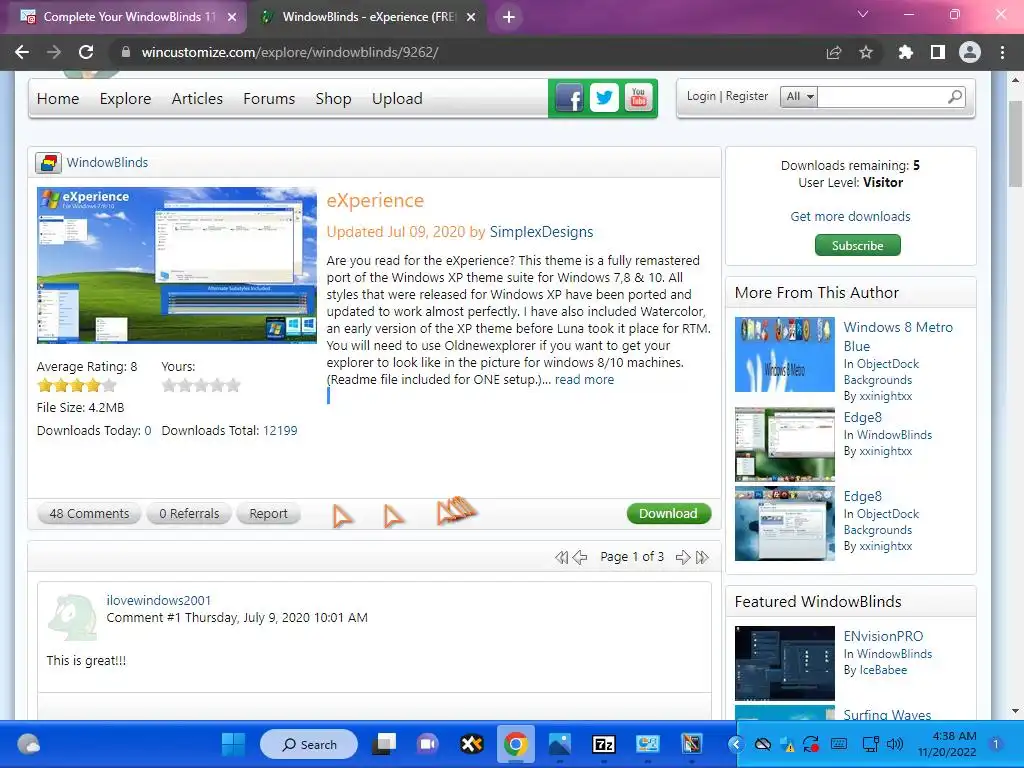
Task: Toggle Chrome side panel icon
Action: 938,52
